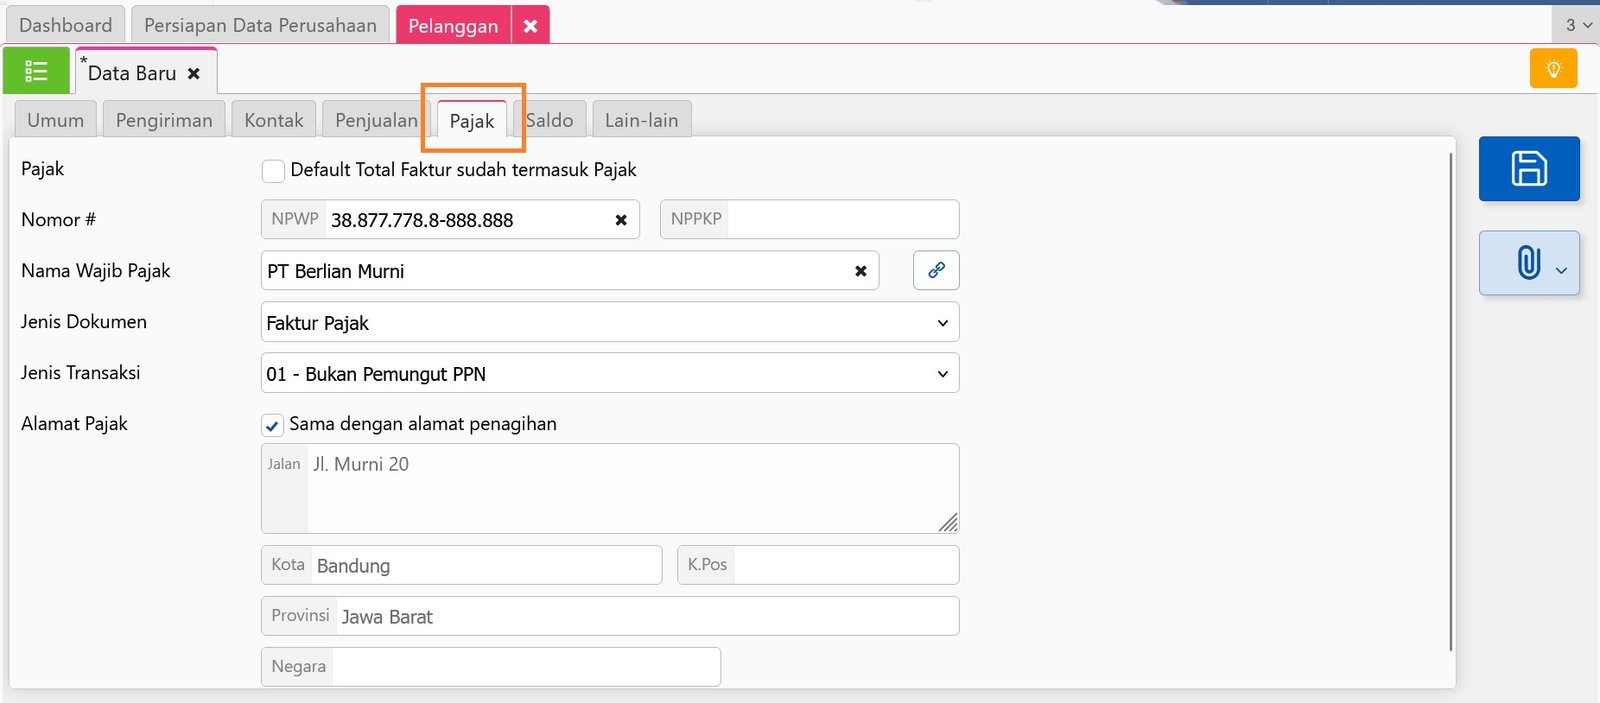Close the Data Baru tab
Viewport: 1600px width, 703px height.
point(194,74)
